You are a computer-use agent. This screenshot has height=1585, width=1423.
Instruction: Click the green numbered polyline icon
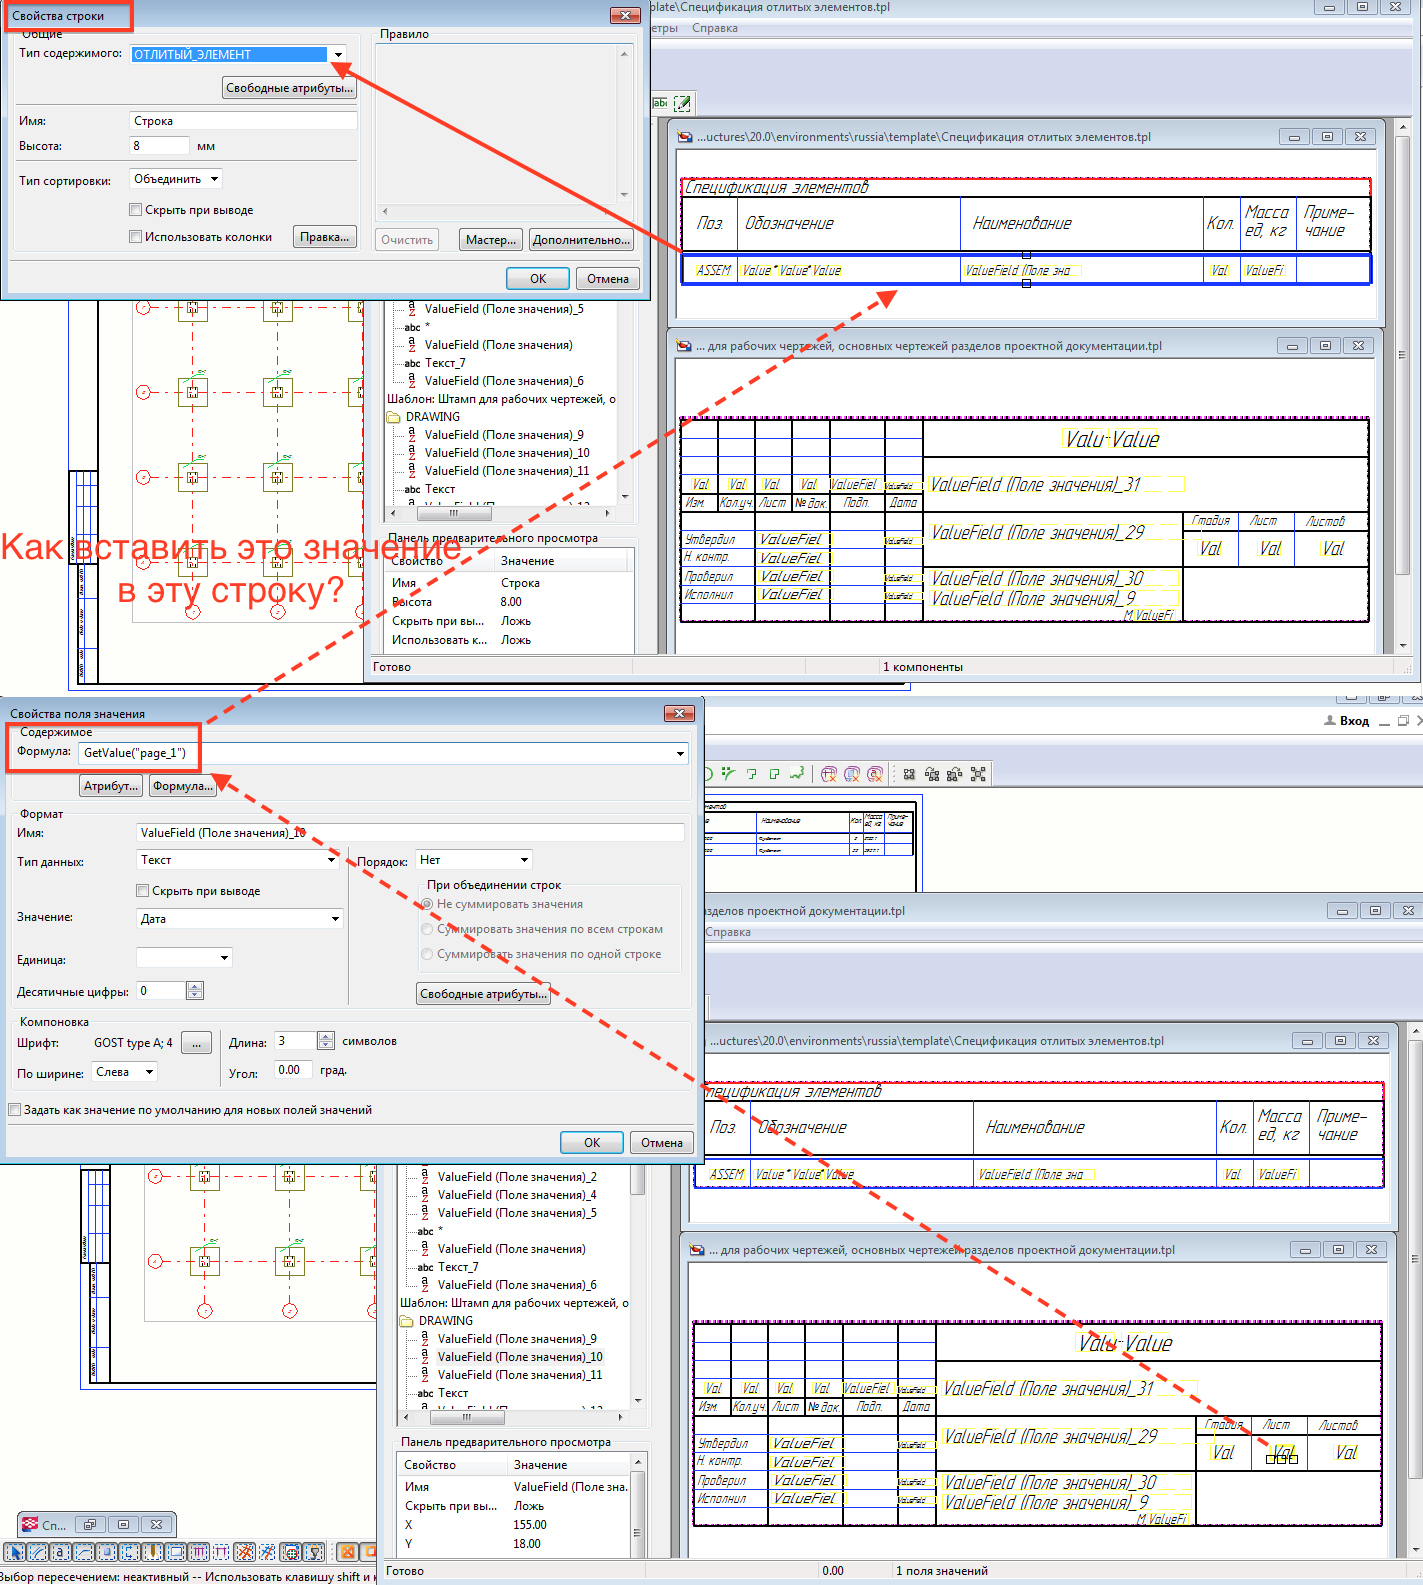(x=751, y=773)
